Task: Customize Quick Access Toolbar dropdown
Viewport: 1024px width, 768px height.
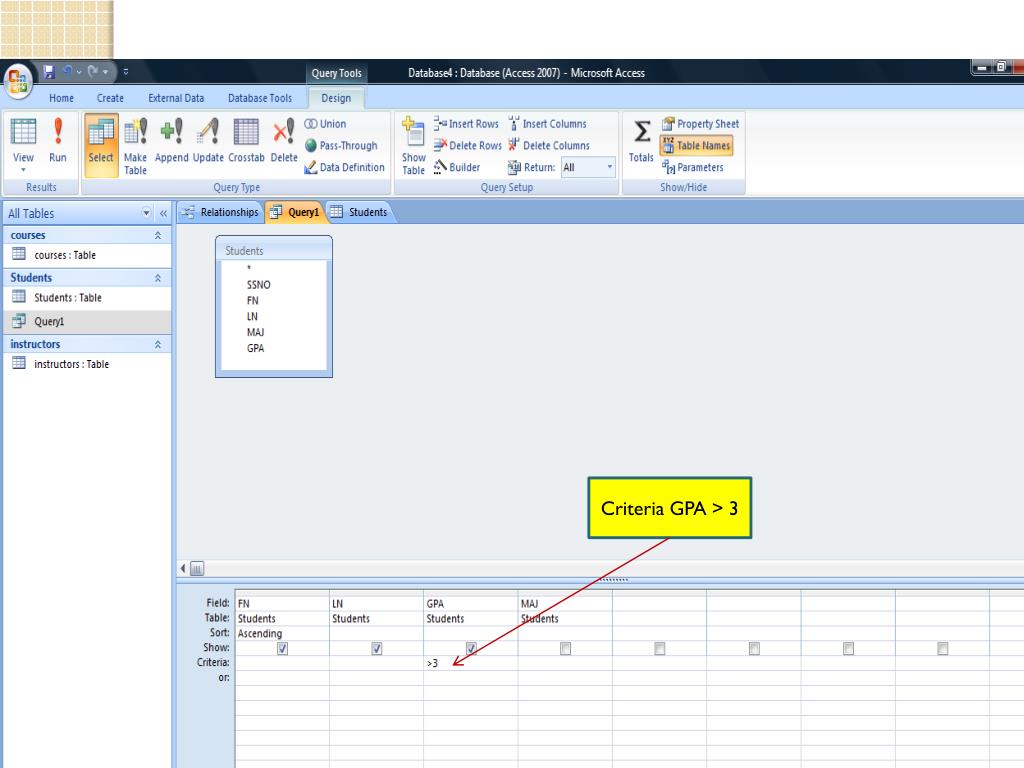Action: coord(126,72)
